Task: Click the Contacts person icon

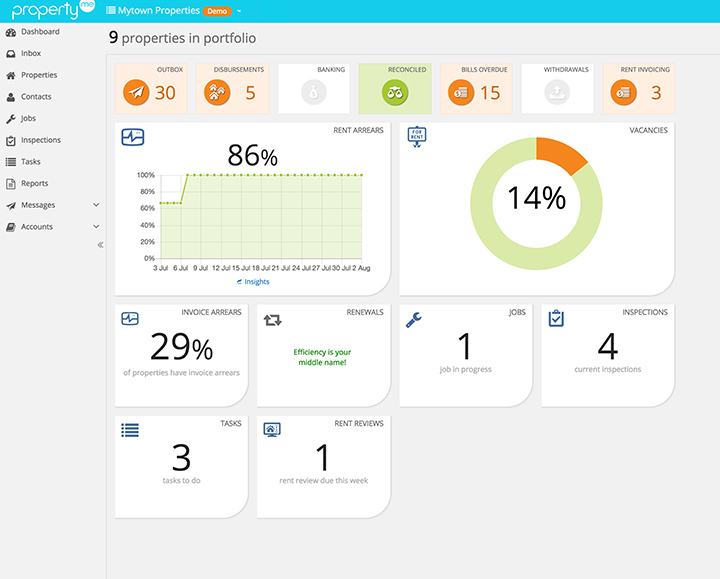Action: 11,97
